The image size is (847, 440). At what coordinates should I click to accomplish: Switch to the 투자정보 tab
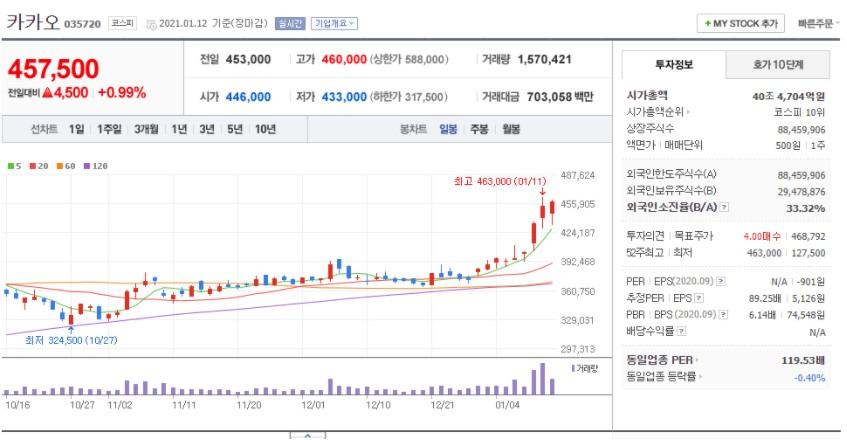pyautogui.click(x=674, y=65)
